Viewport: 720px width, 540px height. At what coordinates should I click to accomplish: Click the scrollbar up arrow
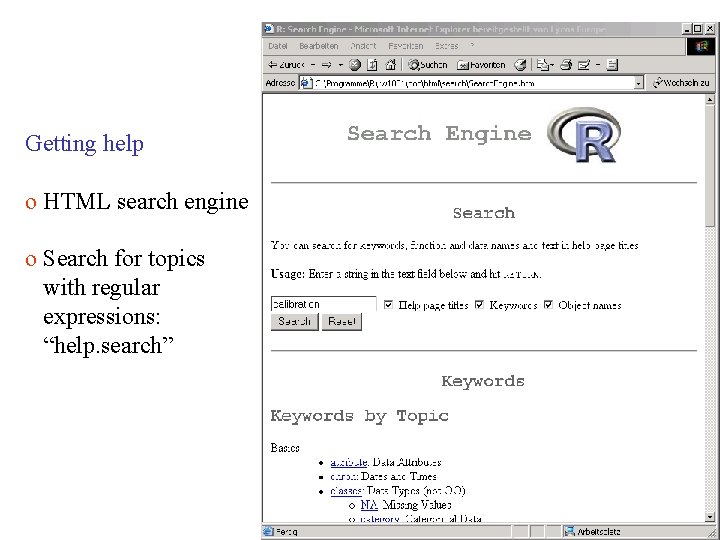tap(710, 100)
